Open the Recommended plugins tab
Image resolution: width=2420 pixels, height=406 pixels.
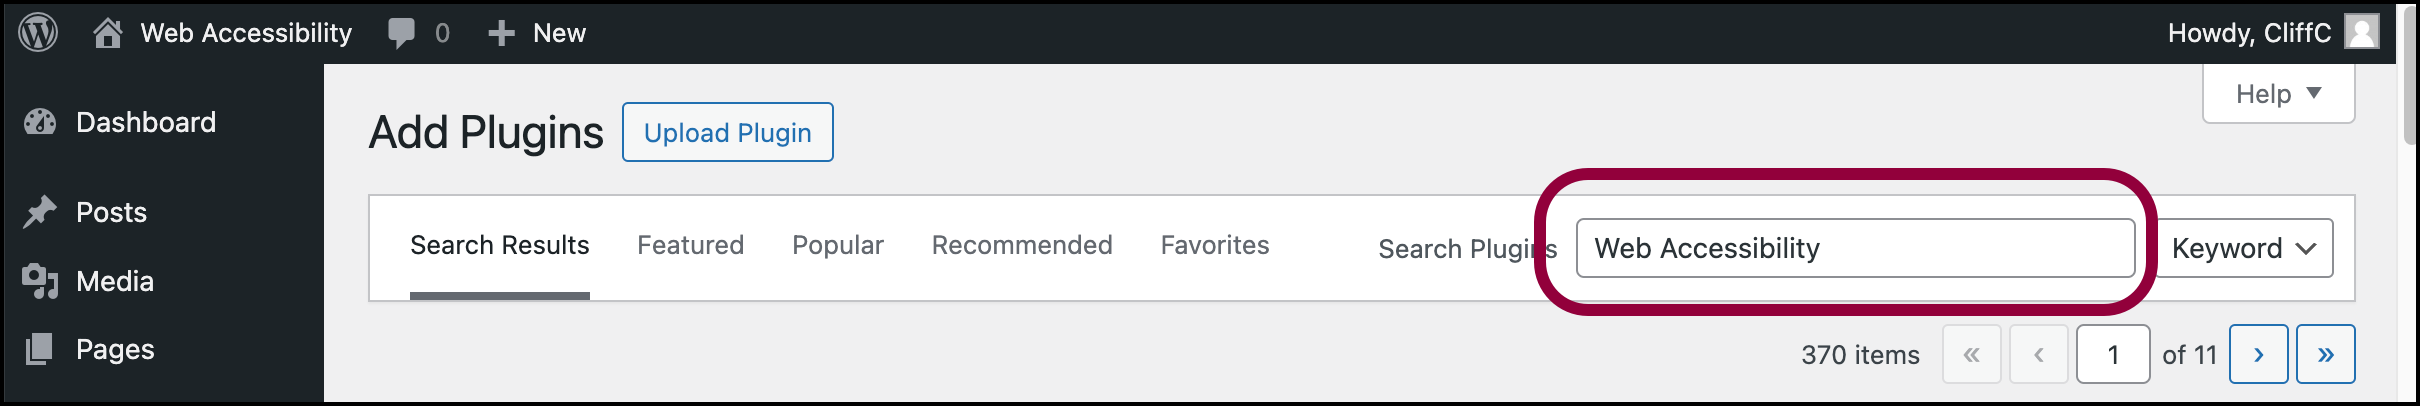1022,245
